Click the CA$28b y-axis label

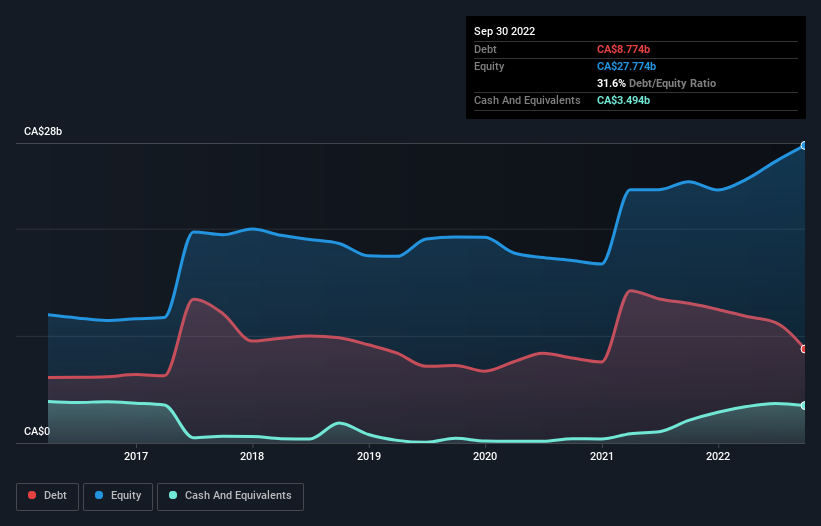[x=43, y=131]
